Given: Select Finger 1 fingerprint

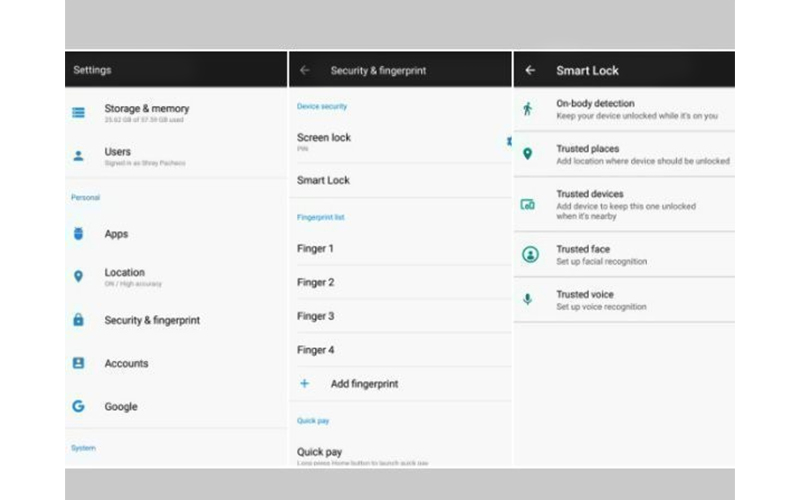Looking at the screenshot, I should [x=400, y=248].
